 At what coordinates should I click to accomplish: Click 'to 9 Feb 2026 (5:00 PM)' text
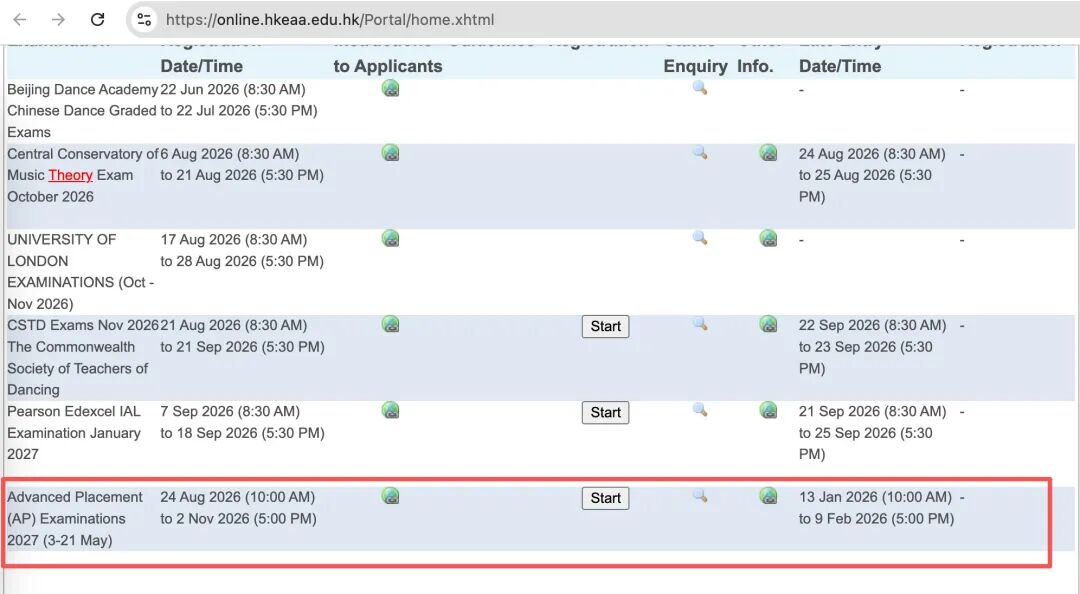click(x=877, y=518)
